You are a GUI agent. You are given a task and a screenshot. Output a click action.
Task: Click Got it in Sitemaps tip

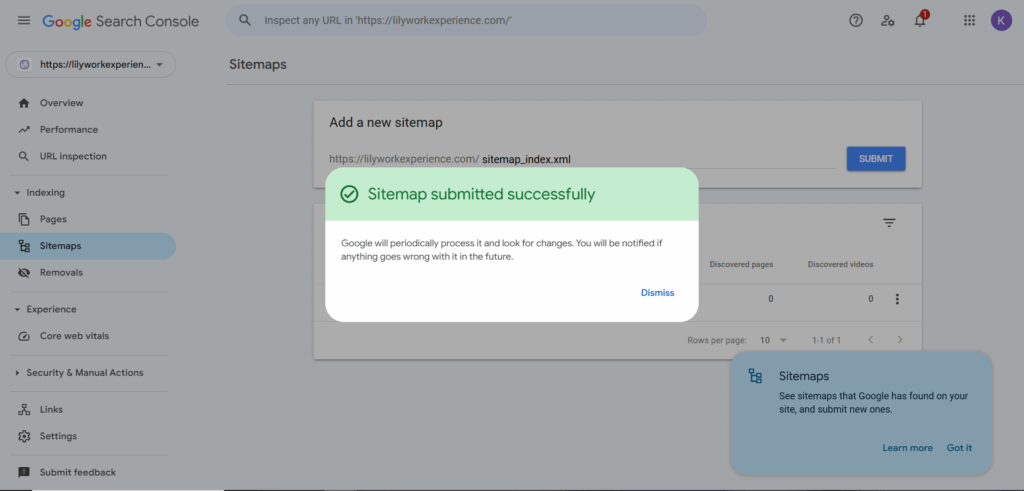(959, 448)
